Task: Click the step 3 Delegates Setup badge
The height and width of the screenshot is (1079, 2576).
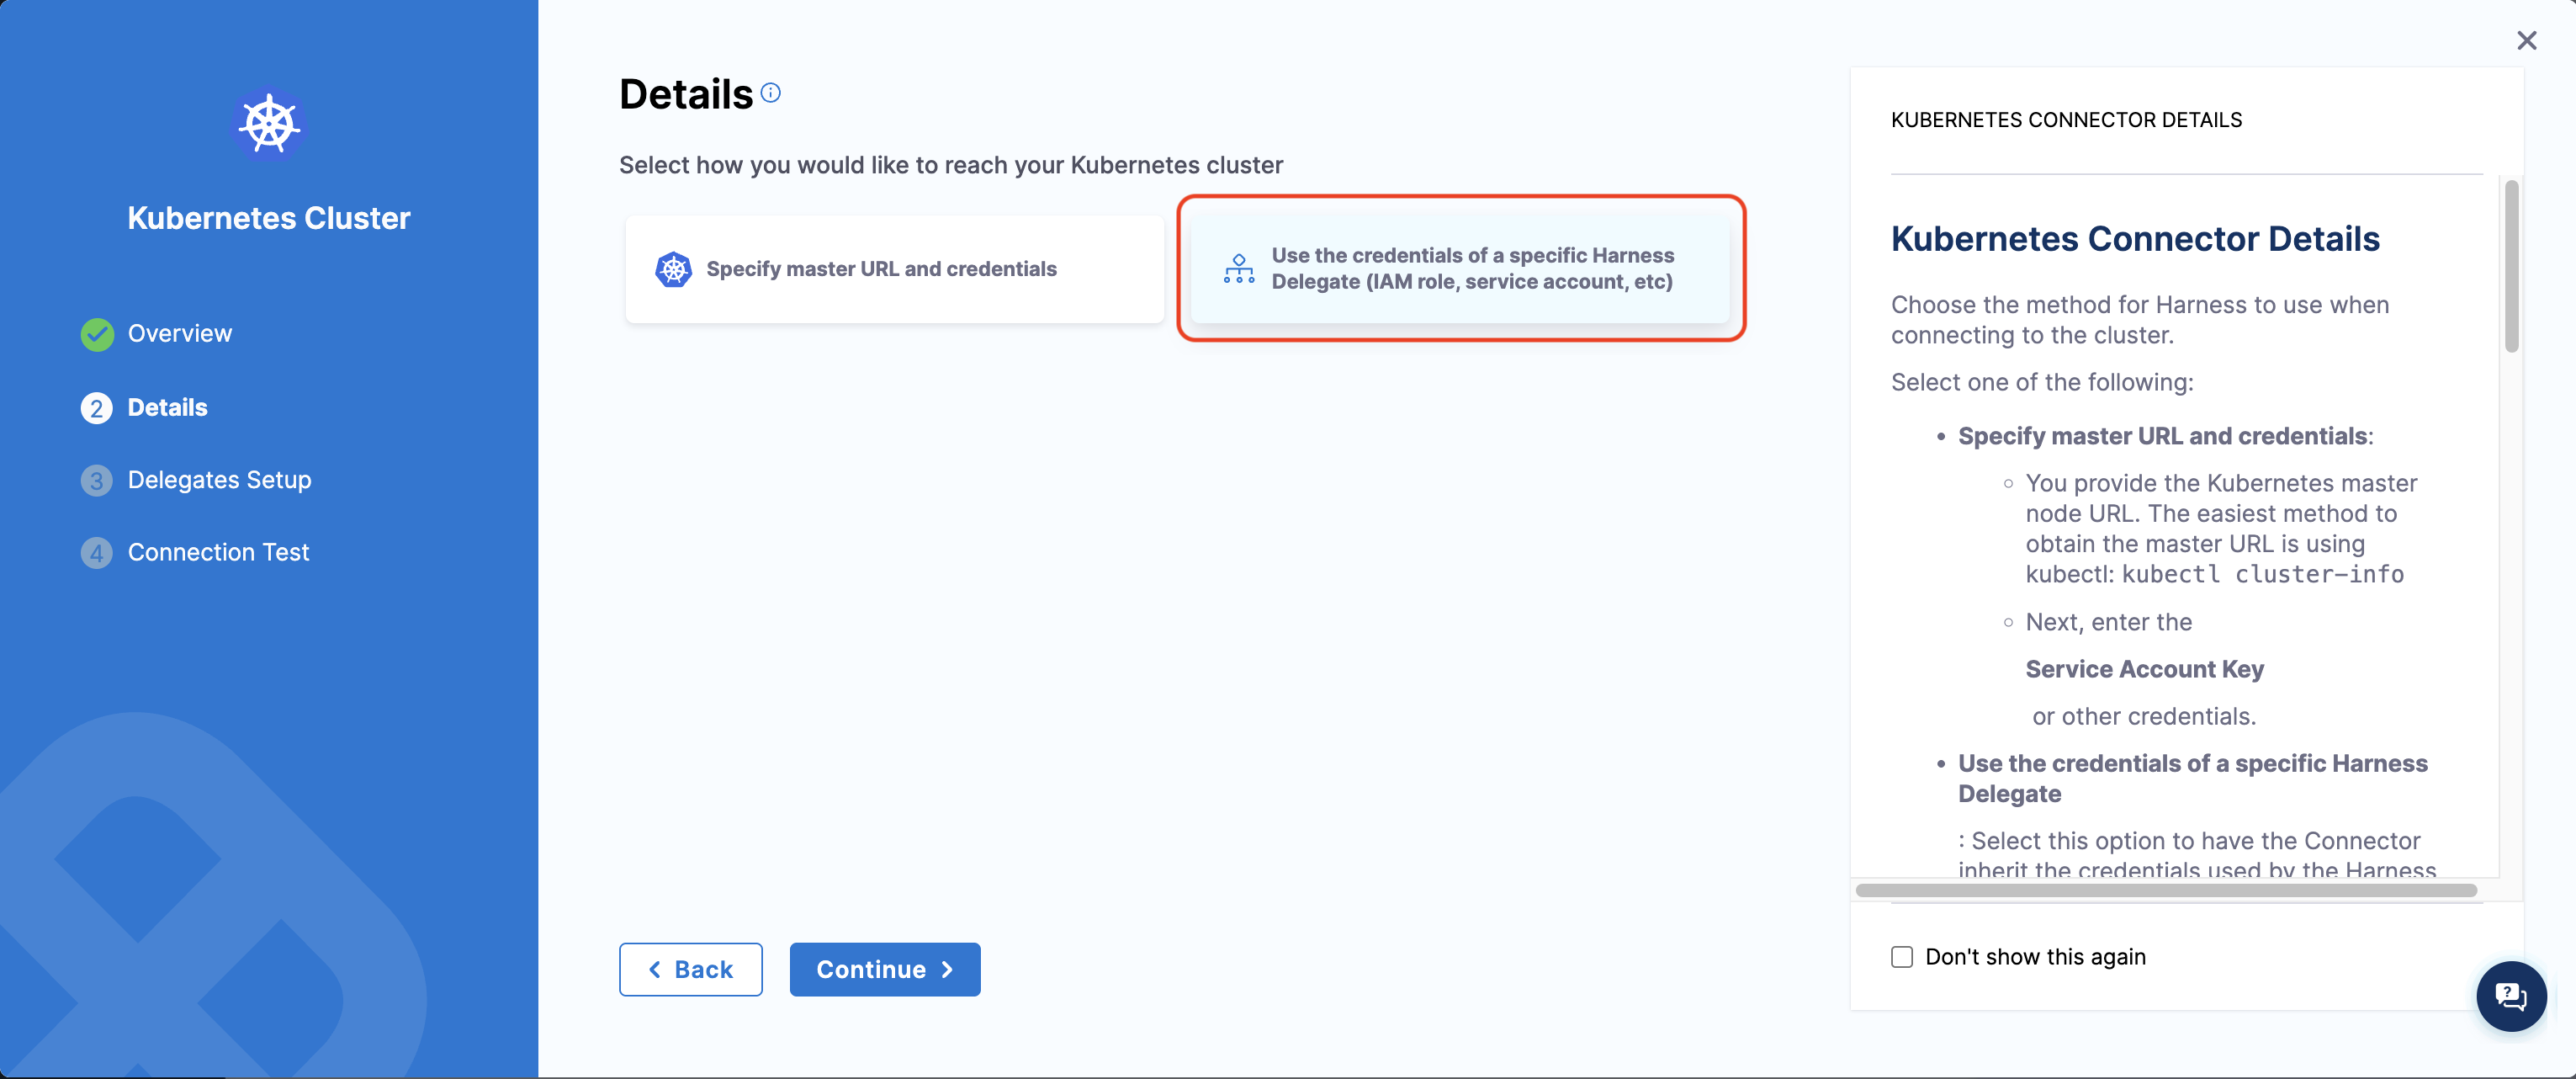Action: pos(97,481)
